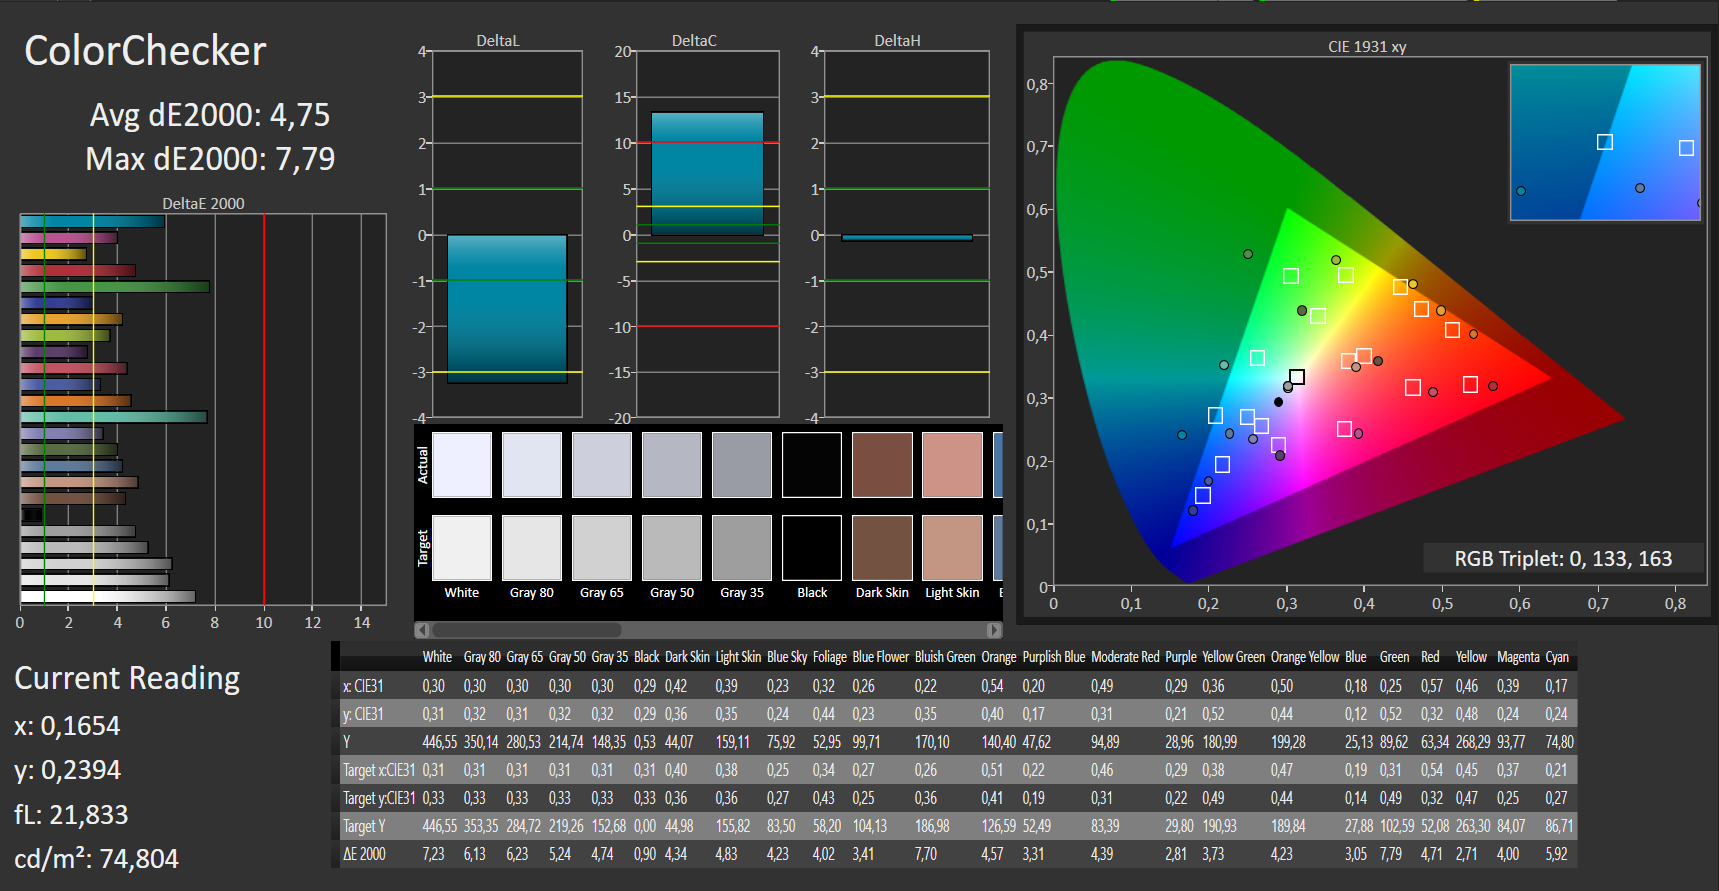Click the top cyan bar in DeltaE 2000 chart
Image resolution: width=1719 pixels, height=891 pixels.
point(92,221)
